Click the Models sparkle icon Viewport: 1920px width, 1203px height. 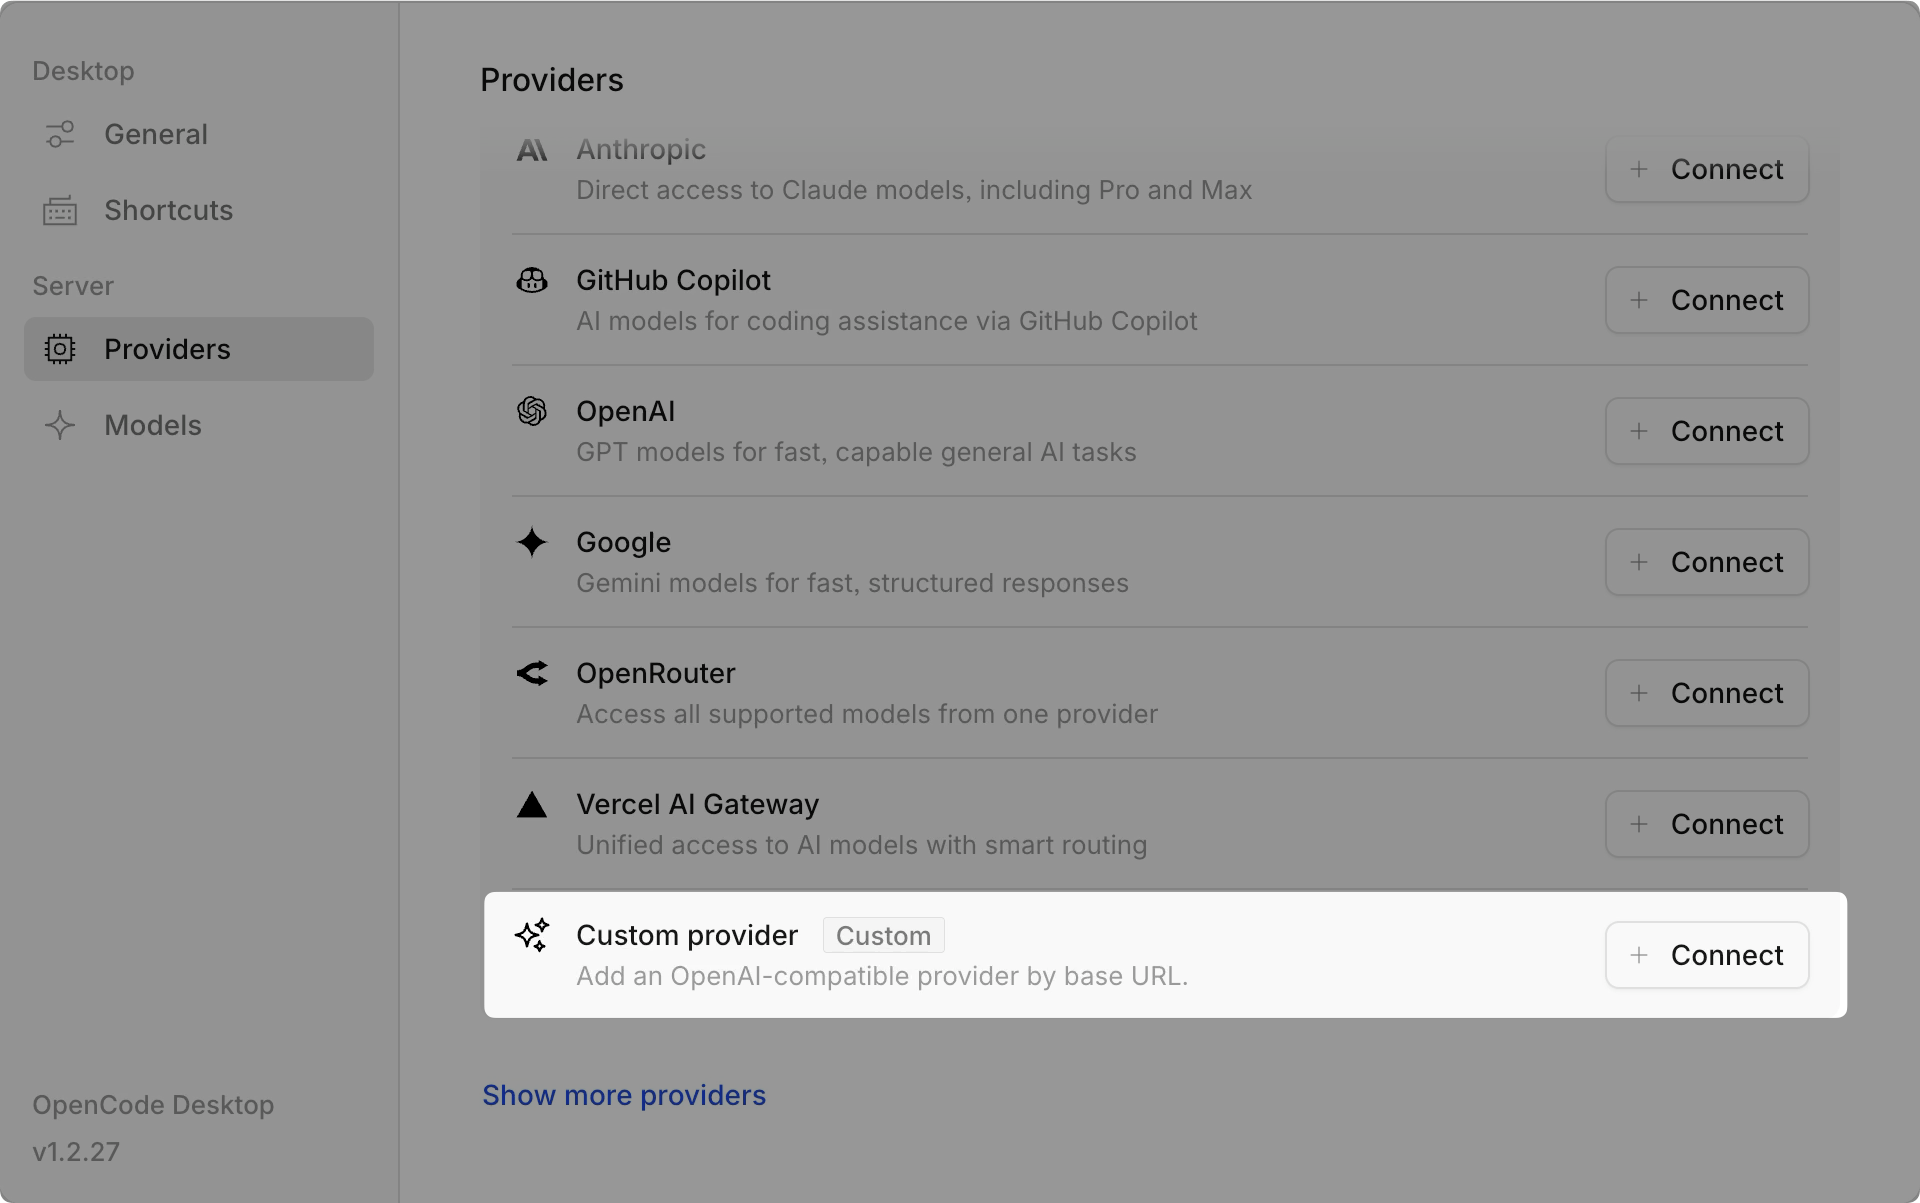click(59, 425)
